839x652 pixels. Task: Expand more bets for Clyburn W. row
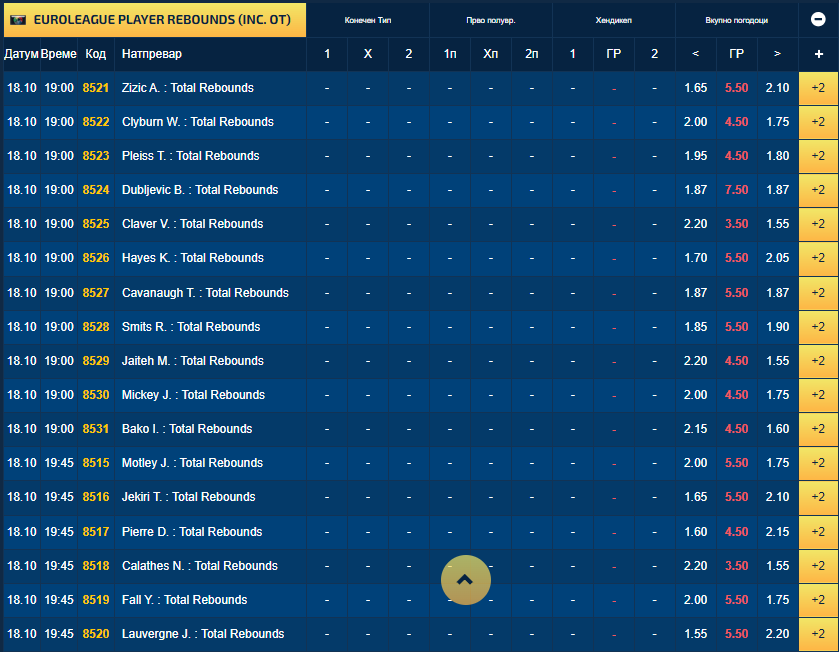click(818, 122)
